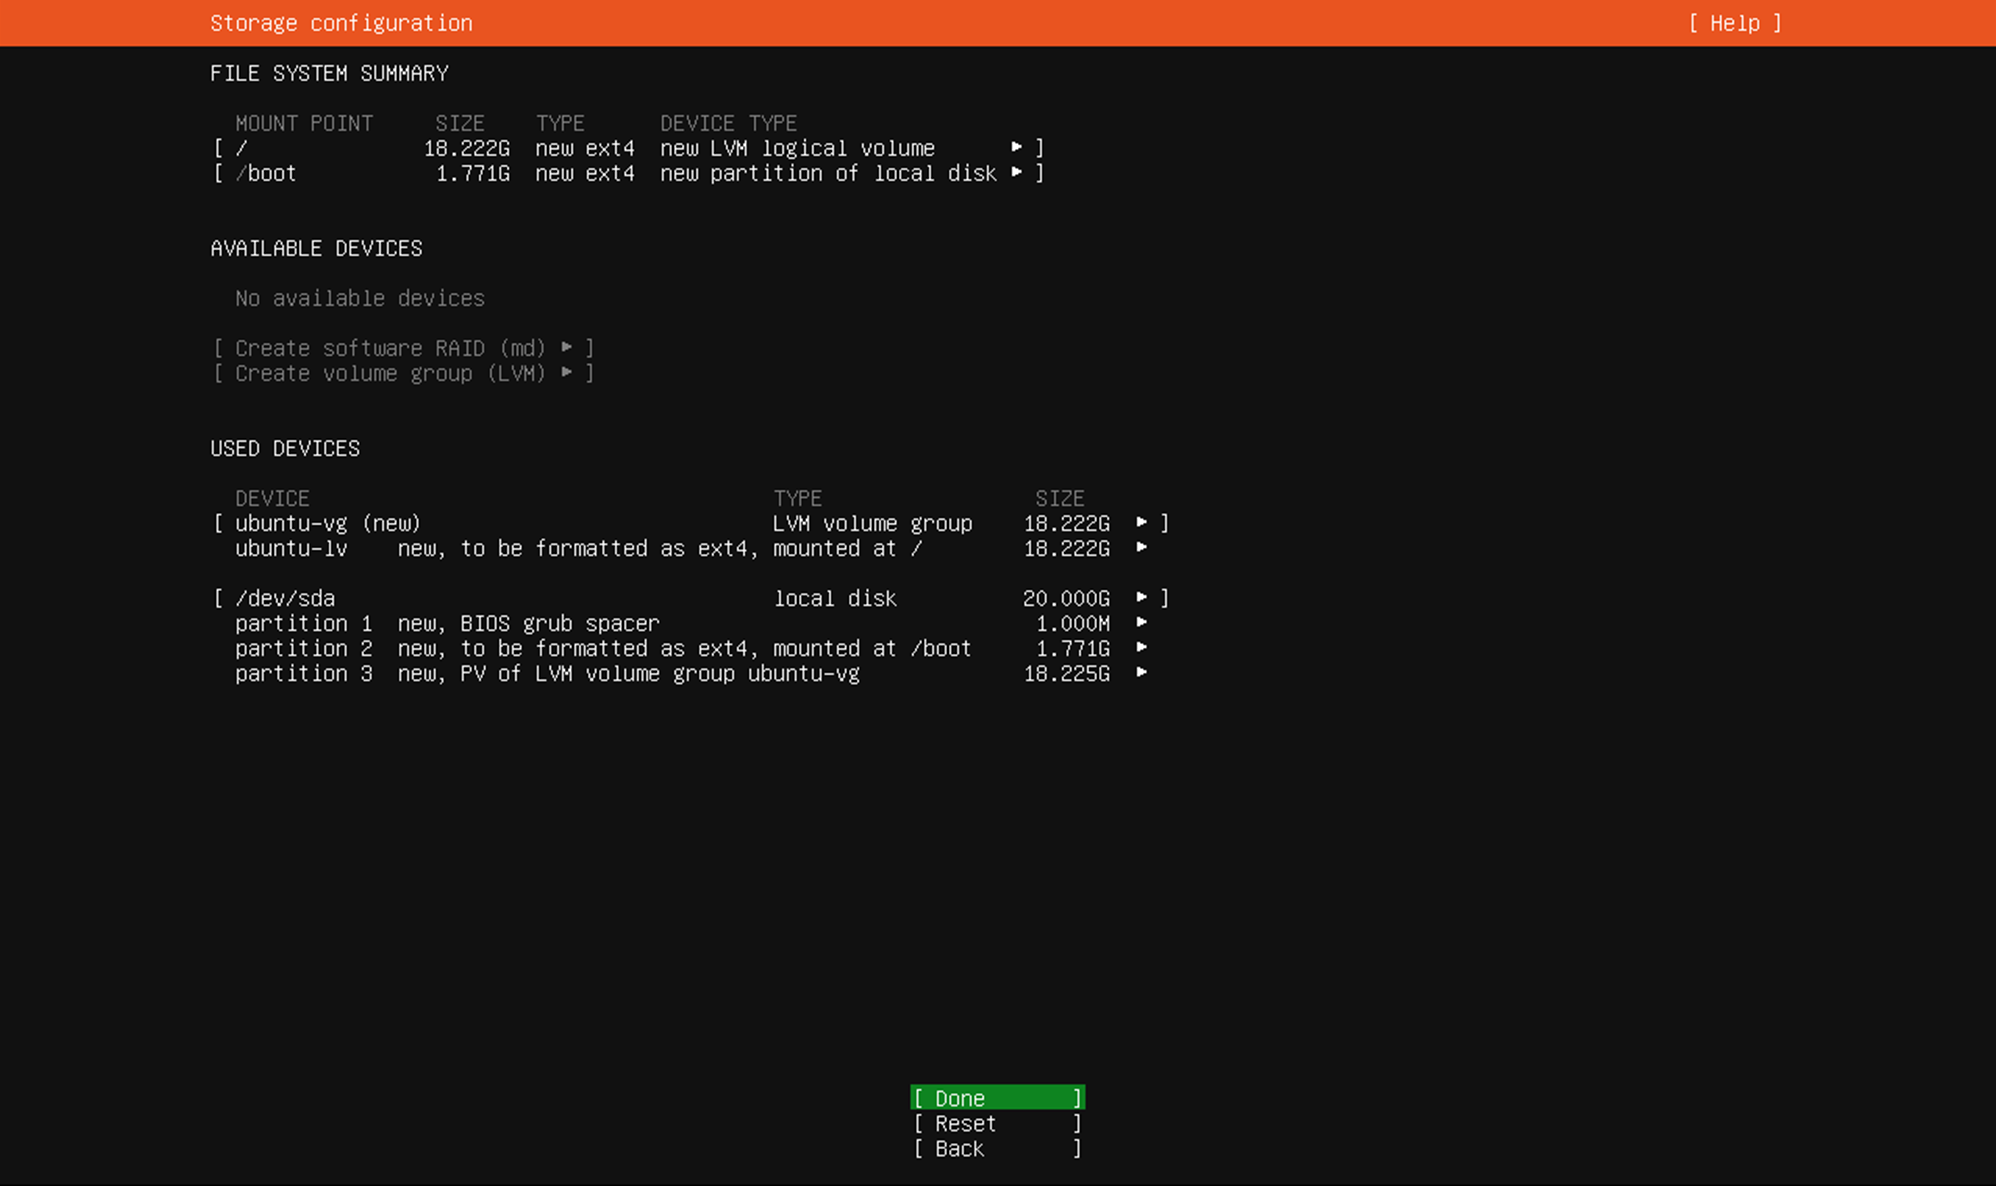The height and width of the screenshot is (1186, 1996).
Task: Click 'PV of LVM volume group ubuntu-vg' description
Action: pos(660,673)
